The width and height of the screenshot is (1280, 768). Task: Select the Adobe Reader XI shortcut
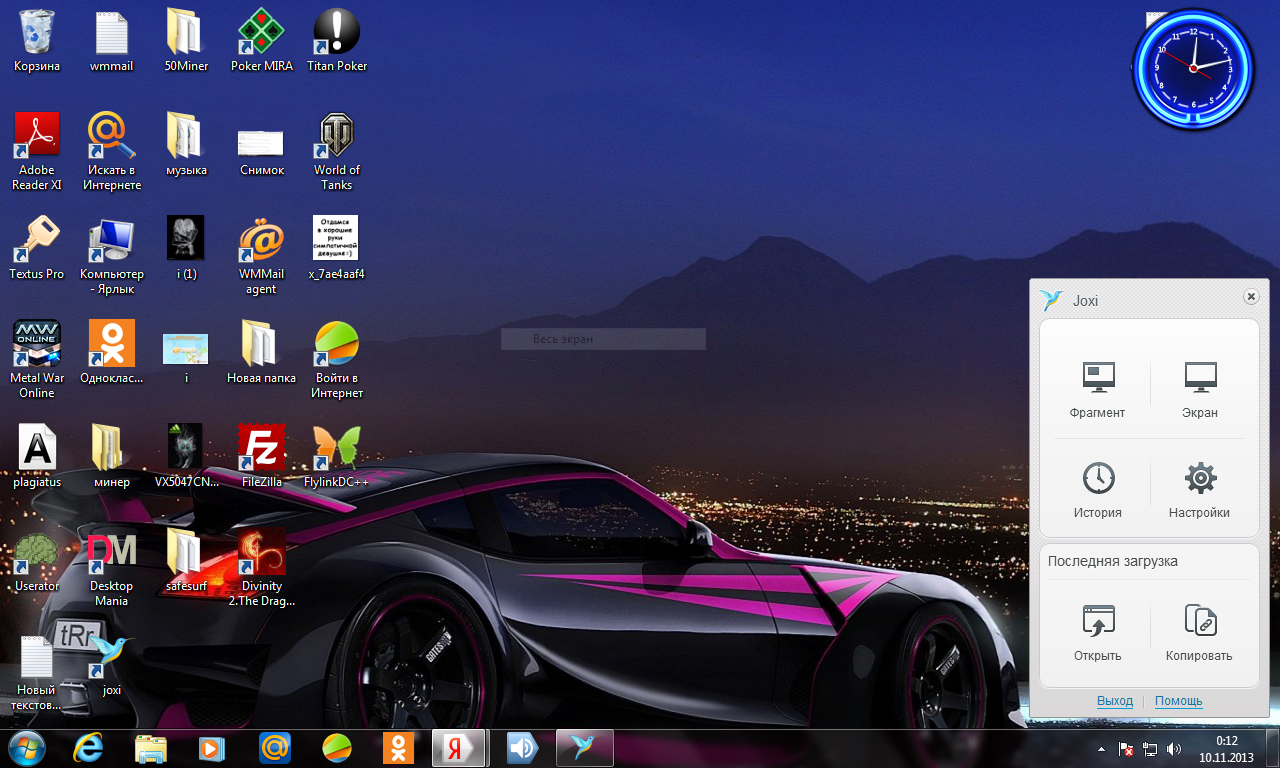pyautogui.click(x=37, y=152)
